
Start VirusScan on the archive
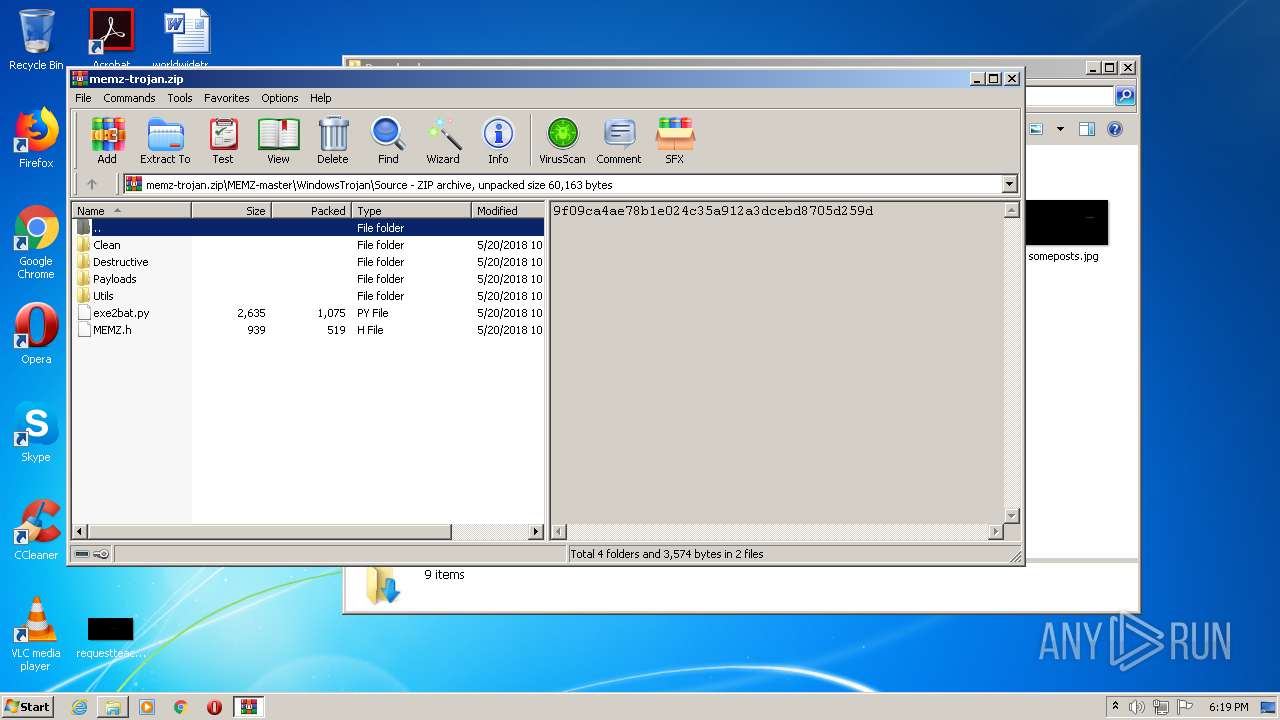click(x=562, y=140)
